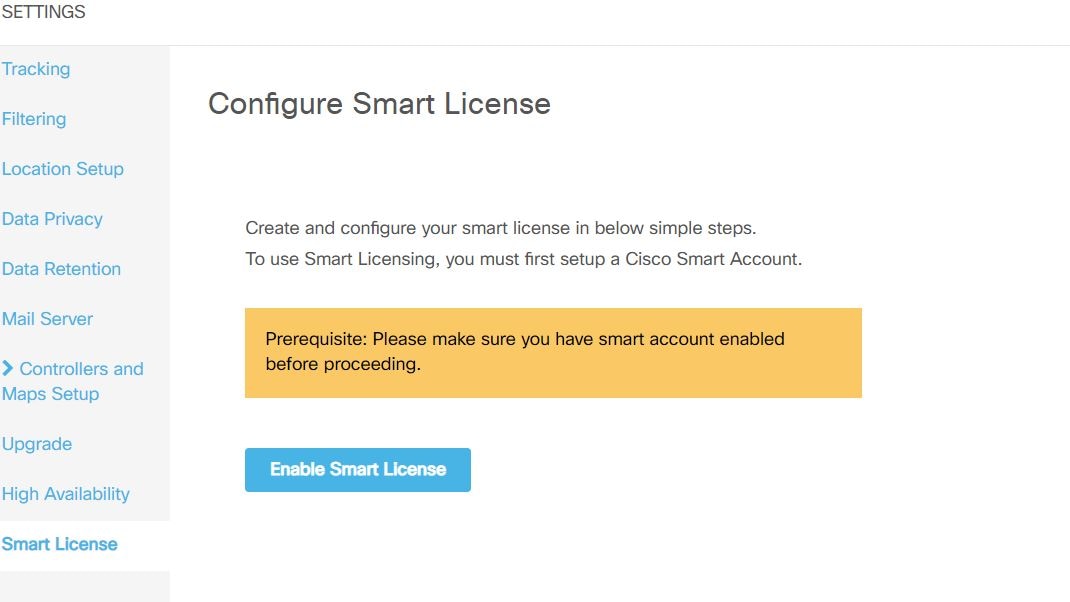The image size is (1070, 602).
Task: Click the Controllers and Maps Setup label
Action: pos(73,381)
